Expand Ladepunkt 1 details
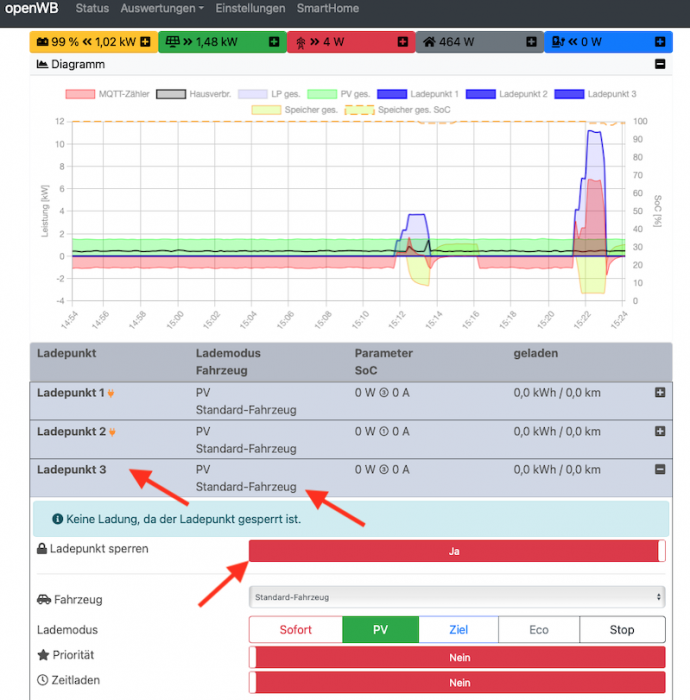The height and width of the screenshot is (700, 690). click(x=659, y=393)
